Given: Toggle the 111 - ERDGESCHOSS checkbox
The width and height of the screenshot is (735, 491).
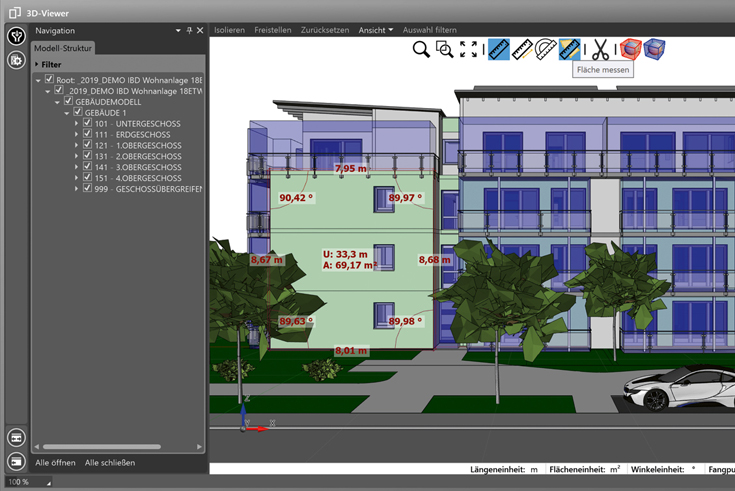Looking at the screenshot, I should (x=88, y=135).
